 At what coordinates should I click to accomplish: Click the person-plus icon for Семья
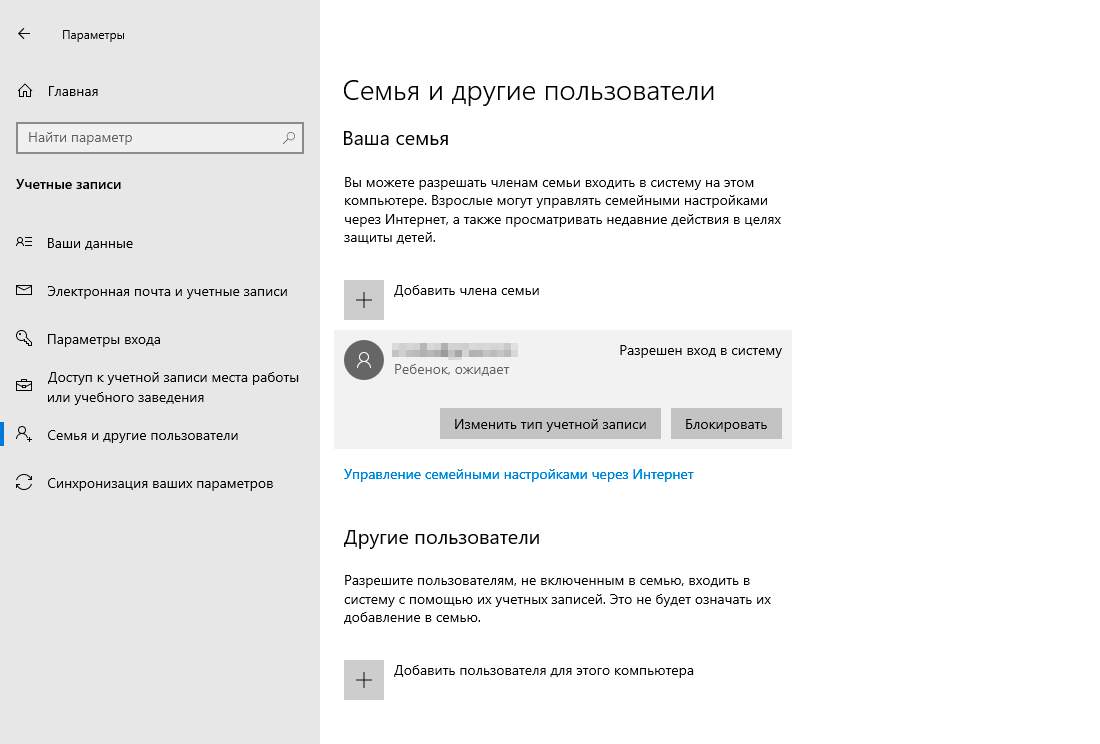click(24, 434)
